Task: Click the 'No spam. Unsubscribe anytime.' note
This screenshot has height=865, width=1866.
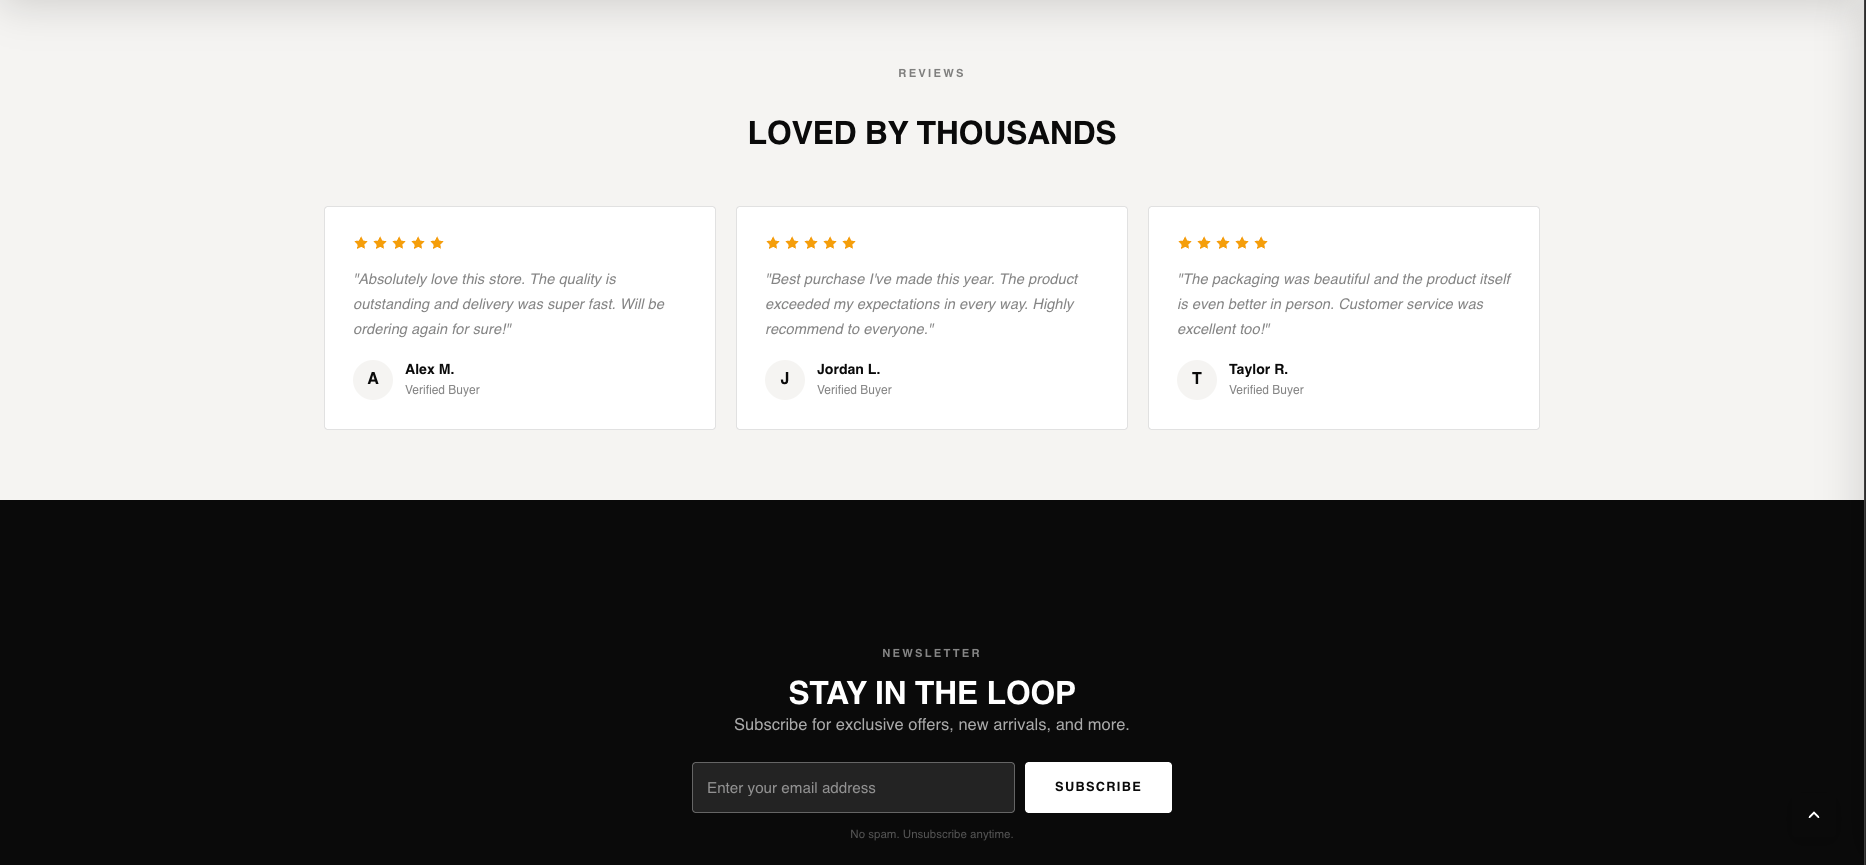Action: pyautogui.click(x=932, y=834)
